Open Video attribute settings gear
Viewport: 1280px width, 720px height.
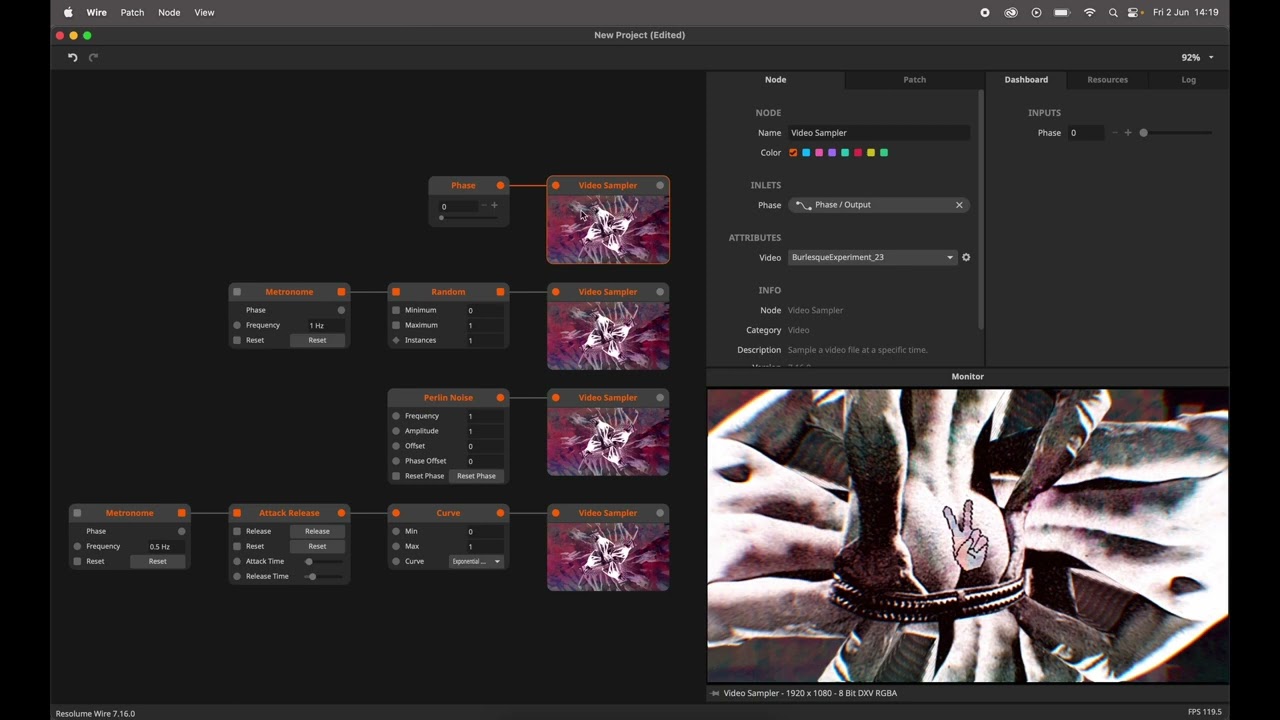click(x=966, y=257)
